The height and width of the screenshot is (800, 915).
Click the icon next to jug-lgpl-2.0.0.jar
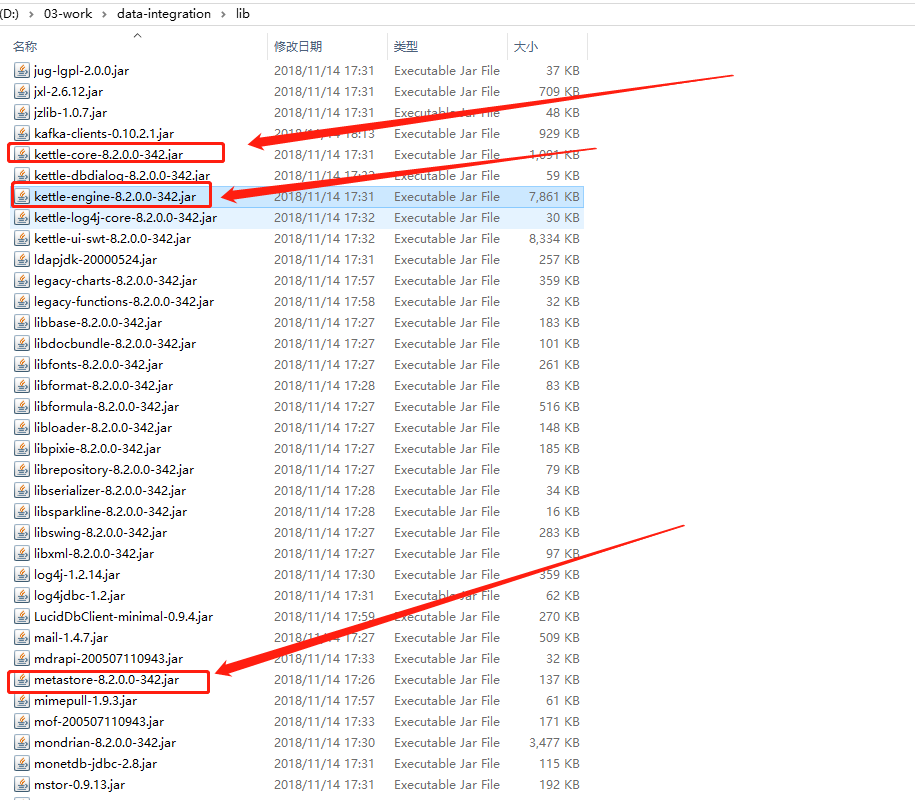coord(22,71)
